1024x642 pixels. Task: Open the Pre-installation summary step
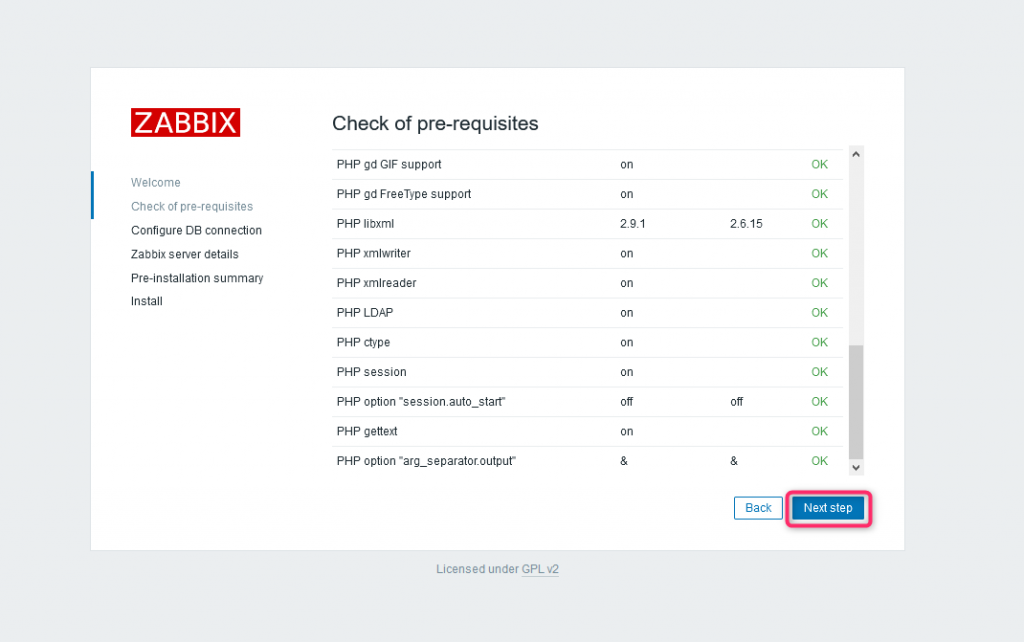pos(197,278)
